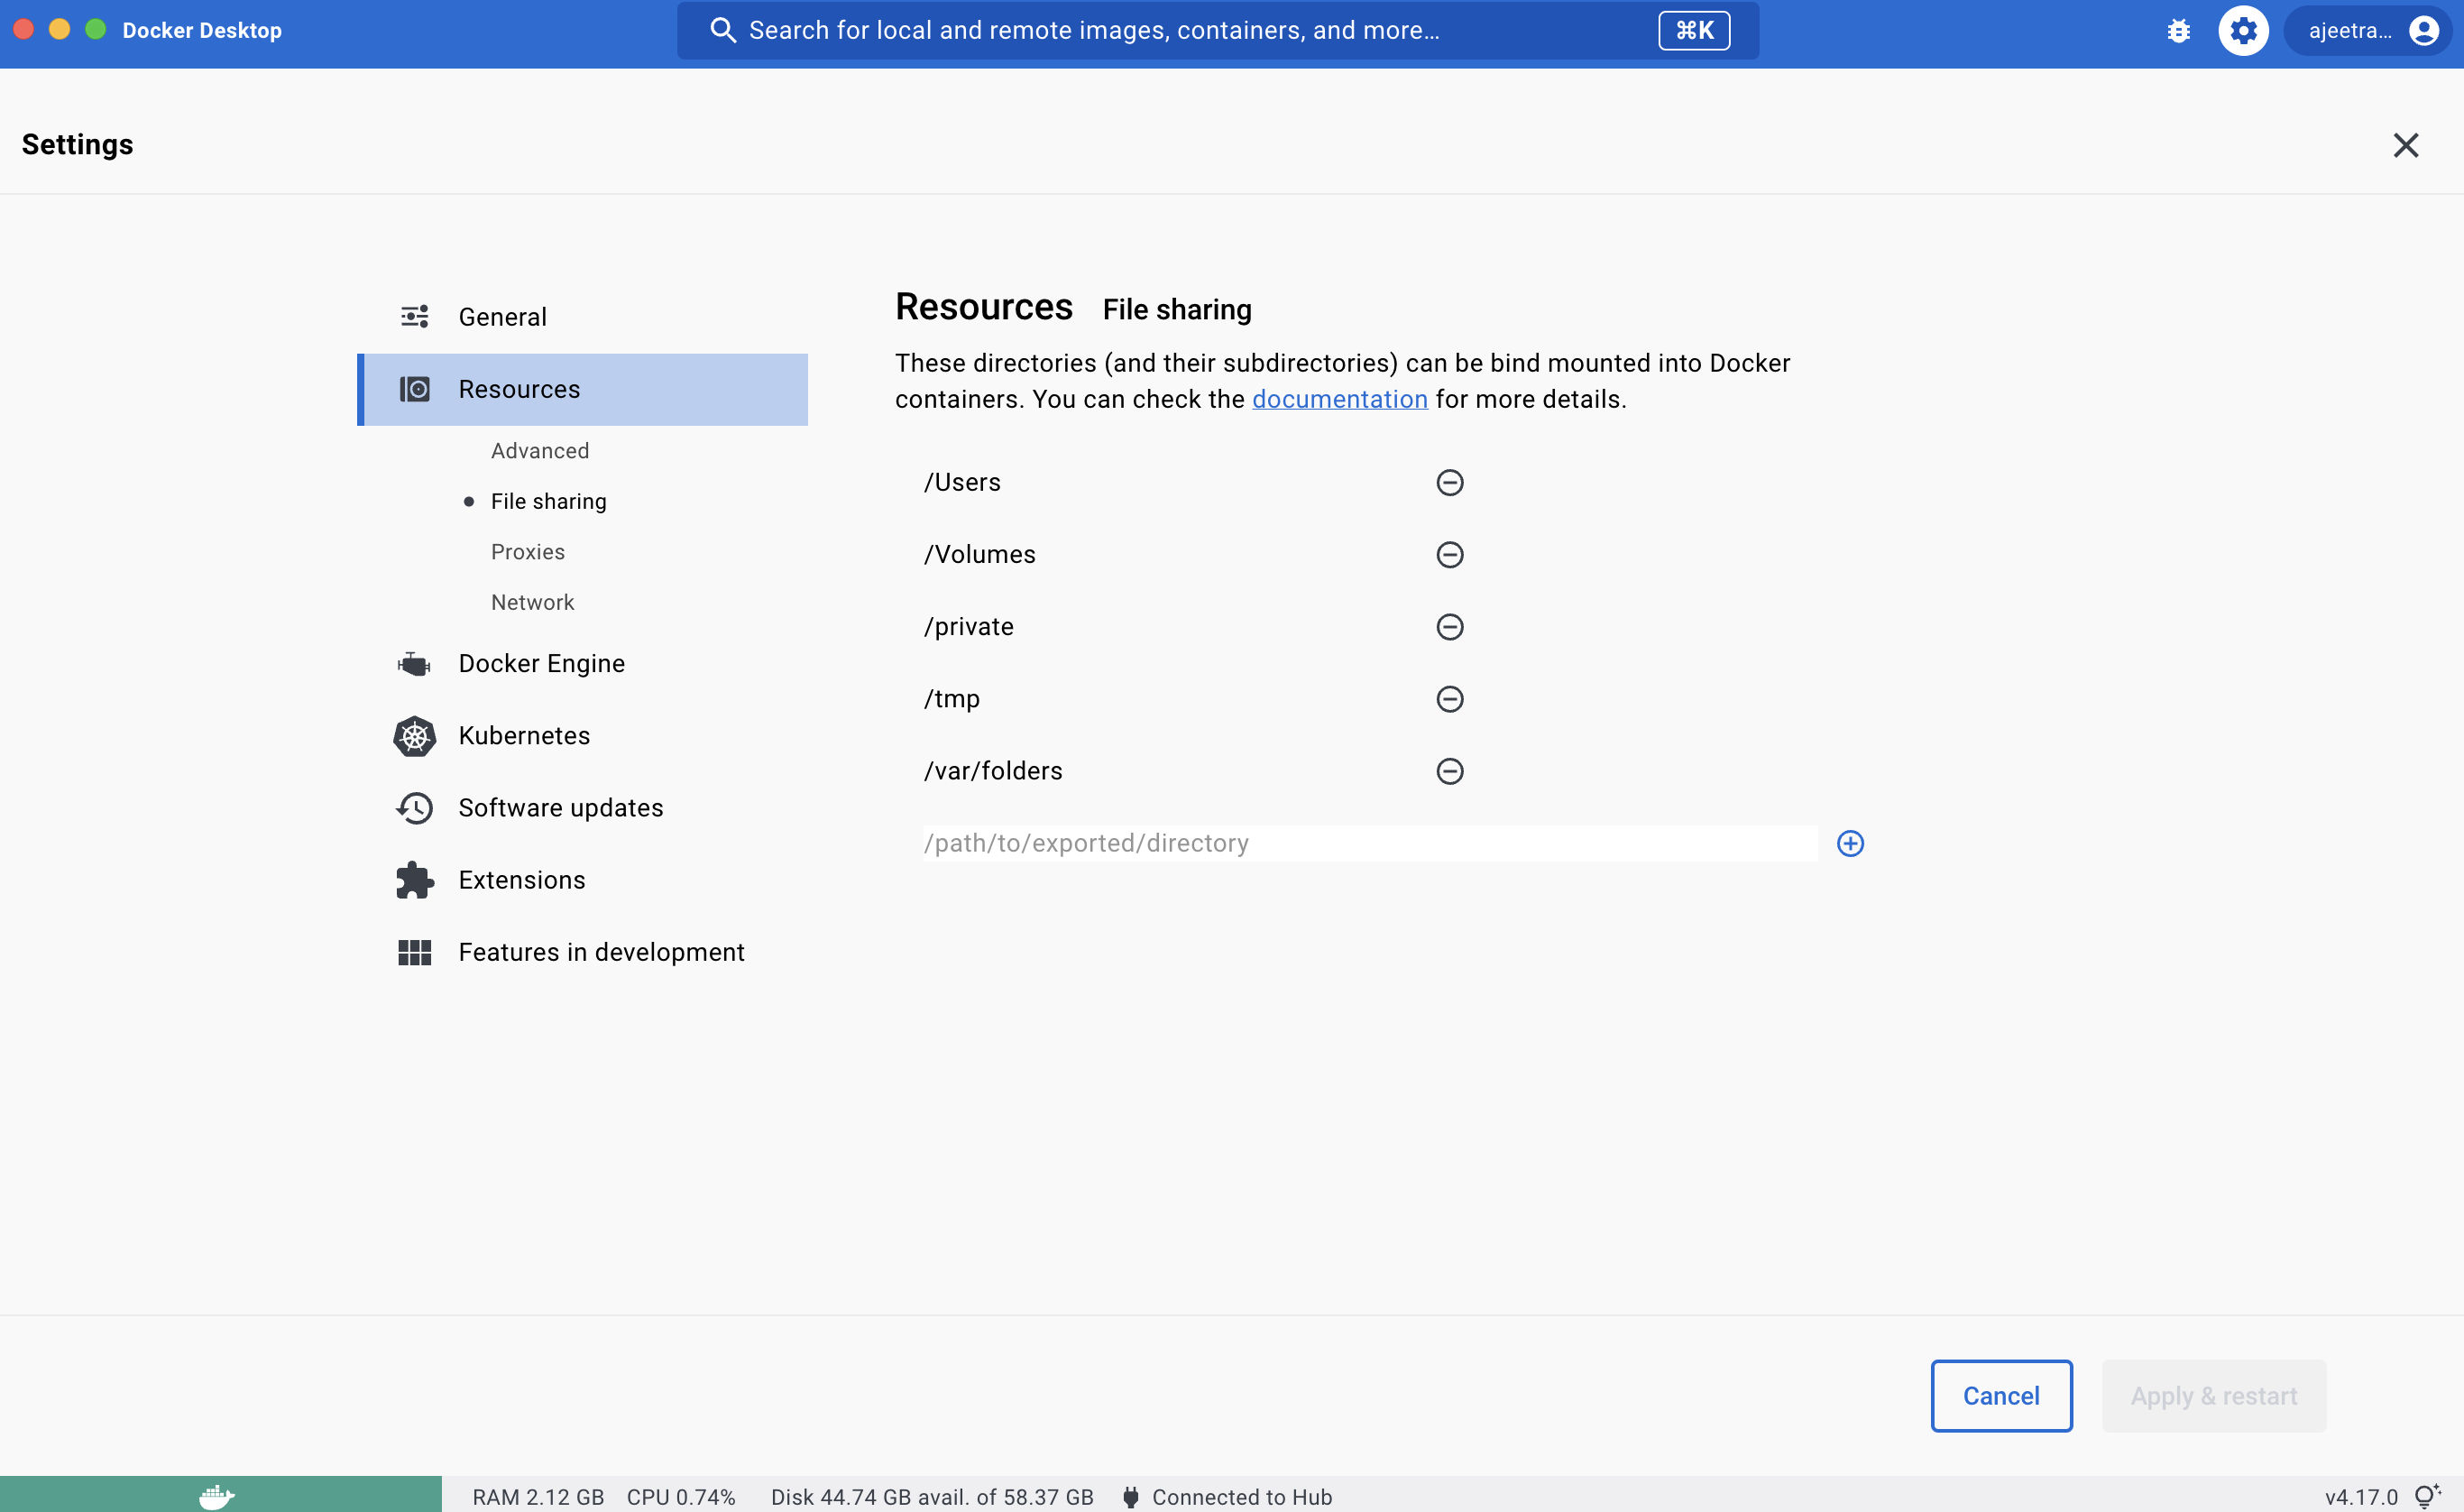Viewport: 2464px width, 1512px height.
Task: Click the Features in development grid icon
Action: 414,952
